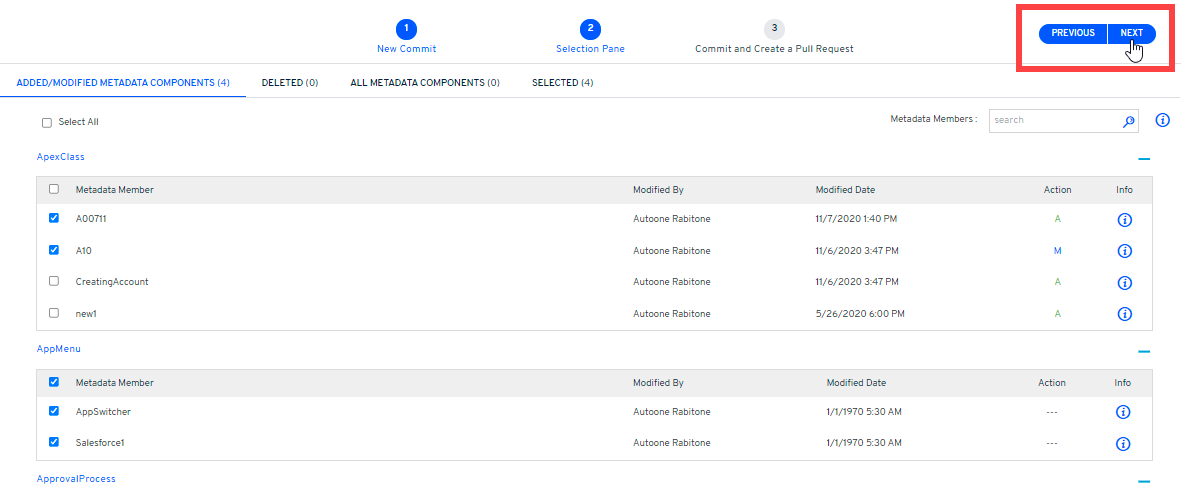Viewport: 1182px width, 487px height.
Task: Collapse the ApprovalProcess section
Action: point(1144,480)
